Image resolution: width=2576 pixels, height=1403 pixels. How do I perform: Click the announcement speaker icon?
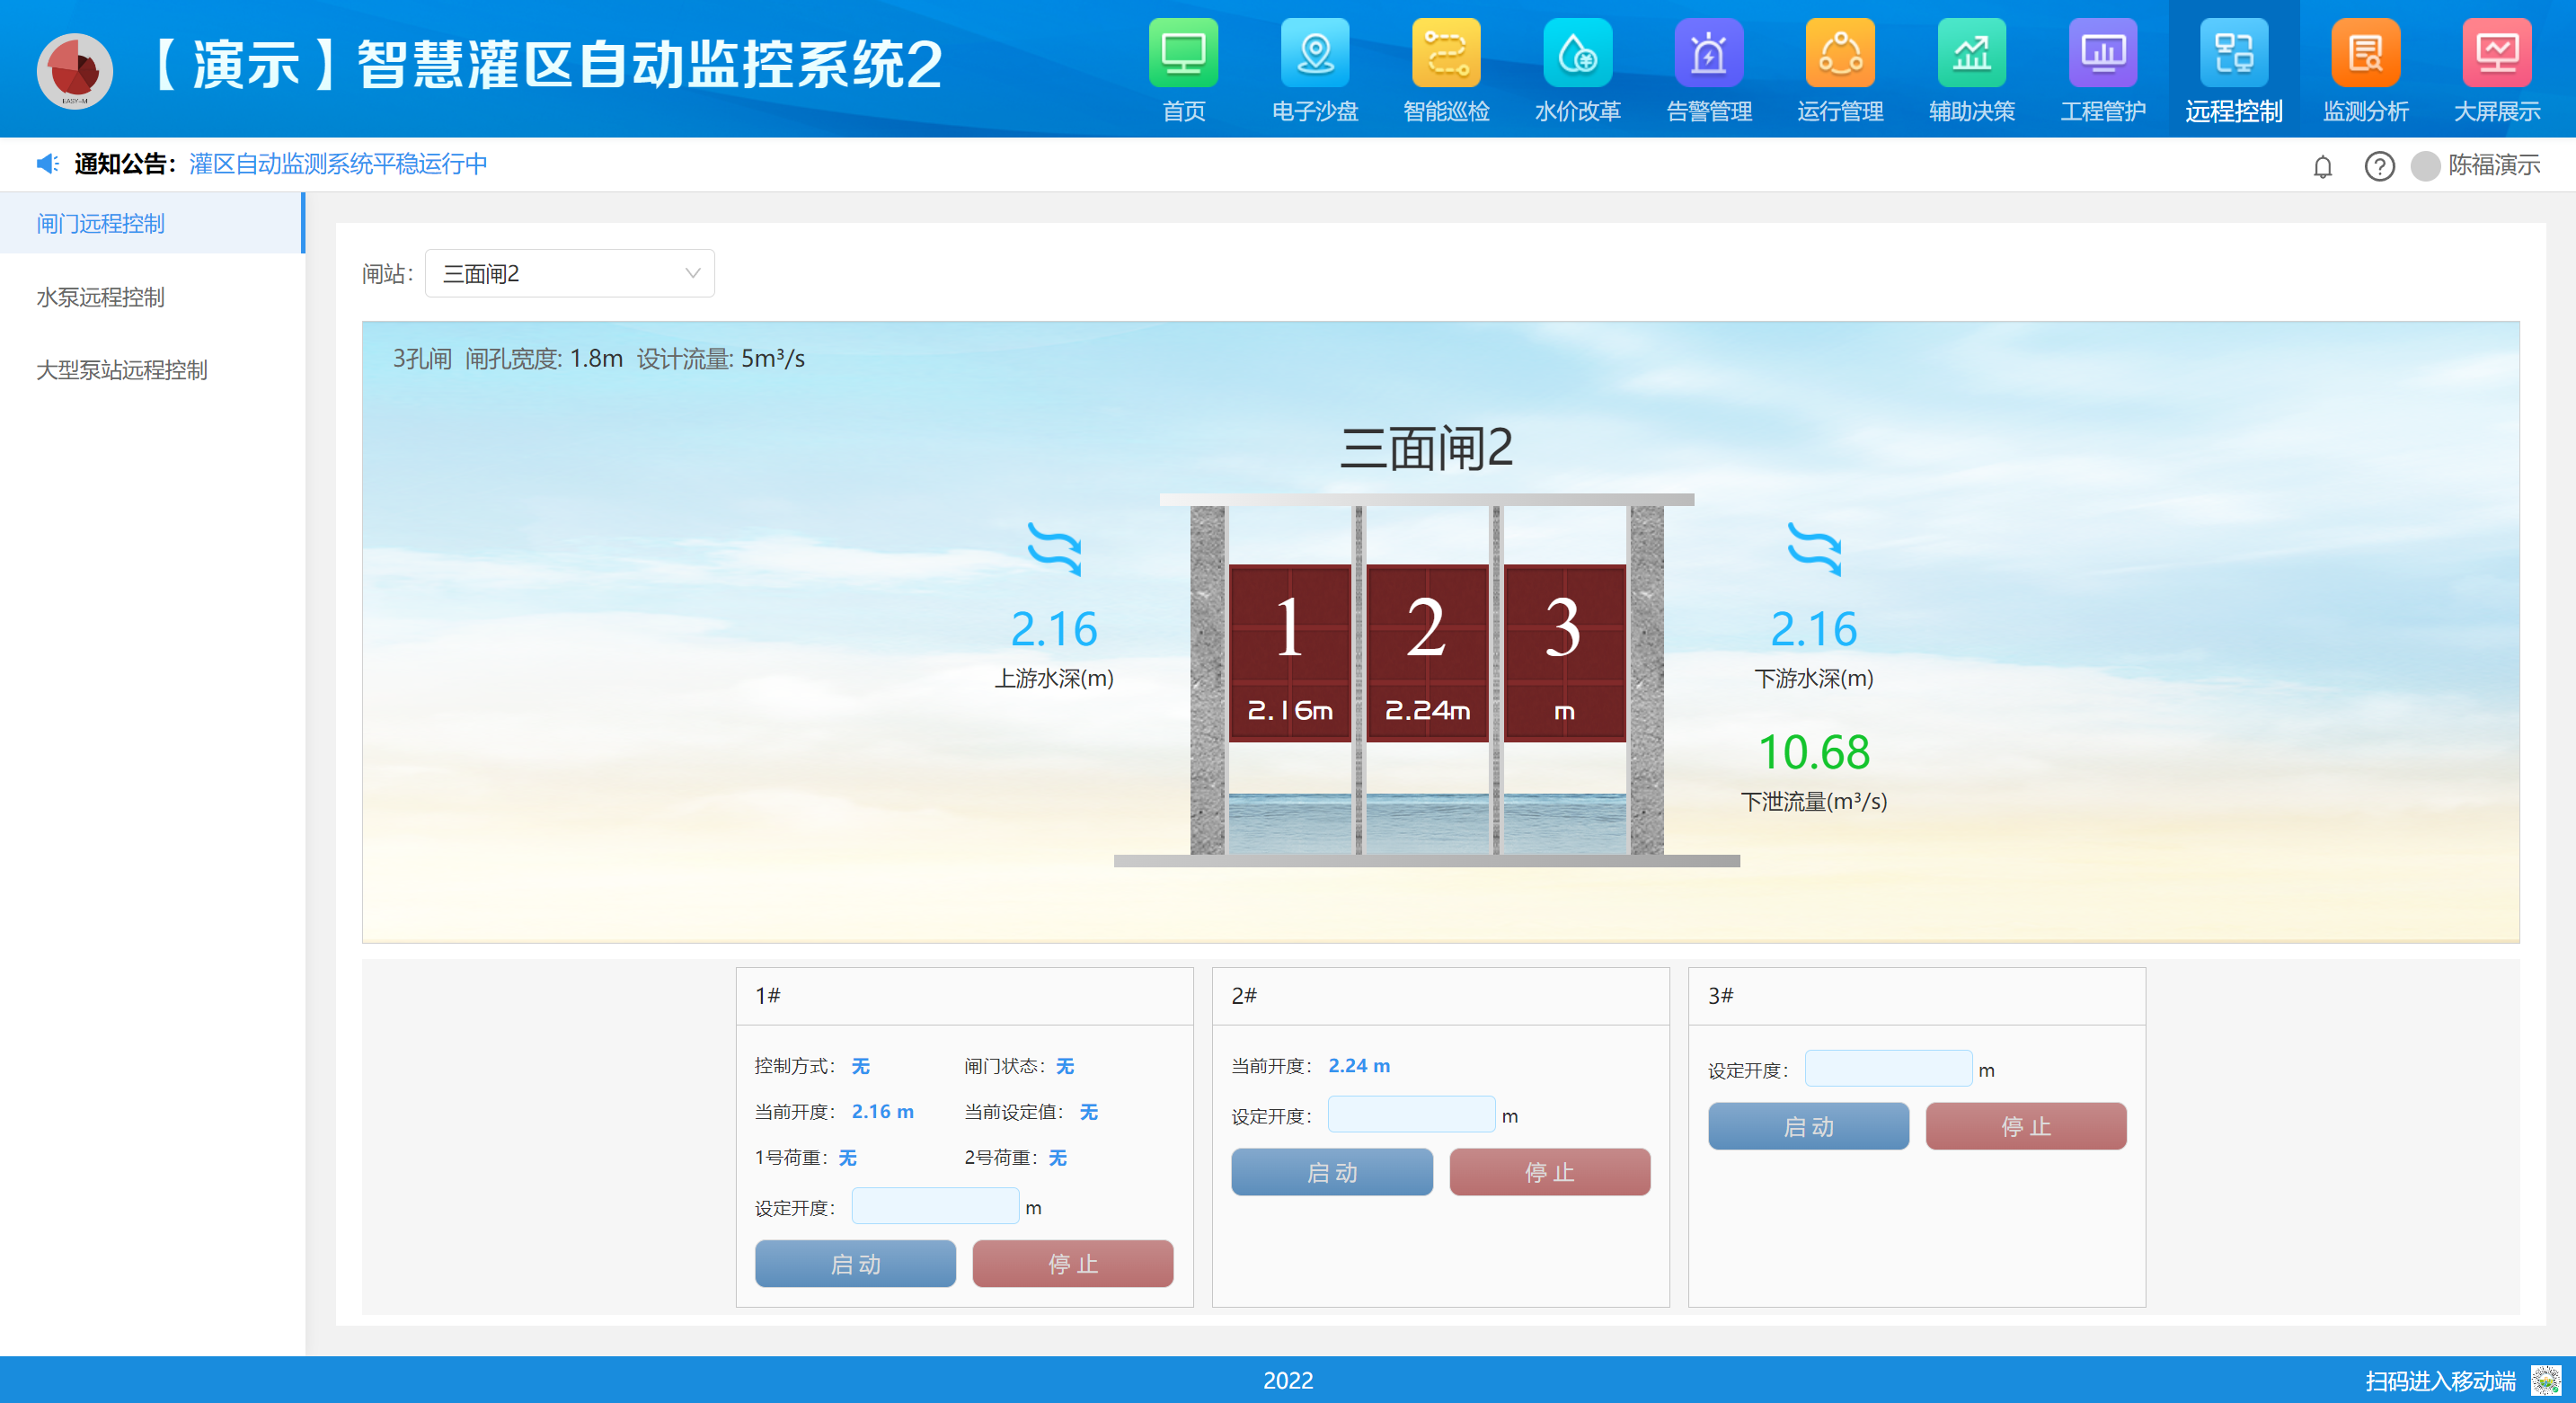(47, 163)
